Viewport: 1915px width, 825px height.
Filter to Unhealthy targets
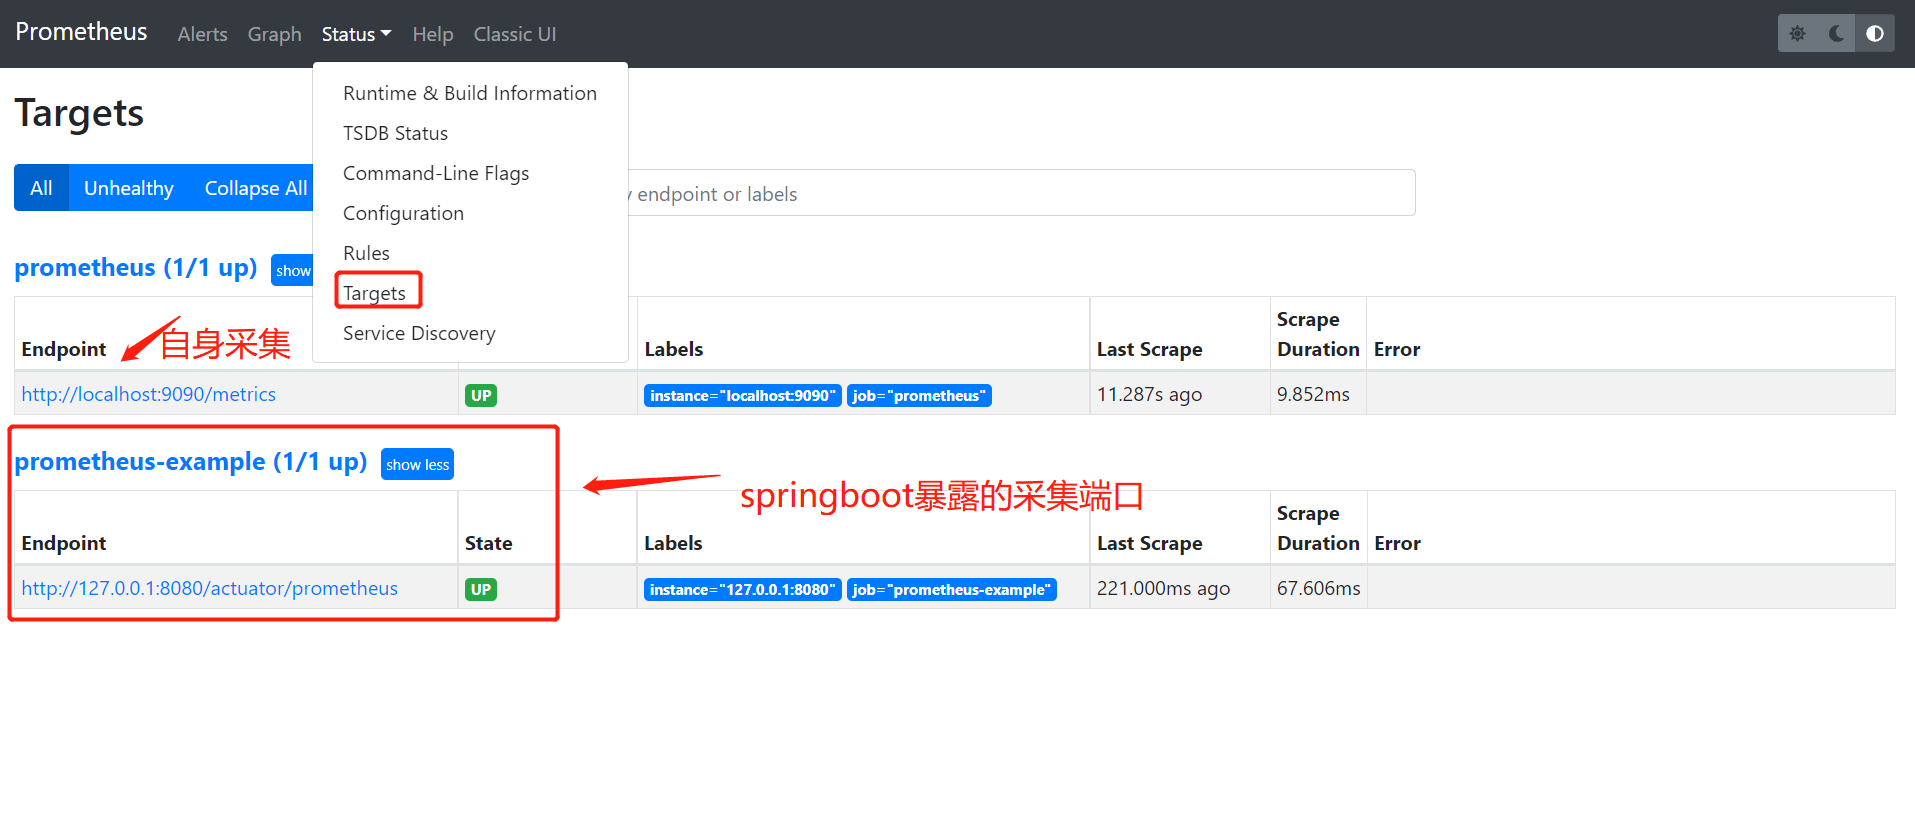[x=128, y=188]
